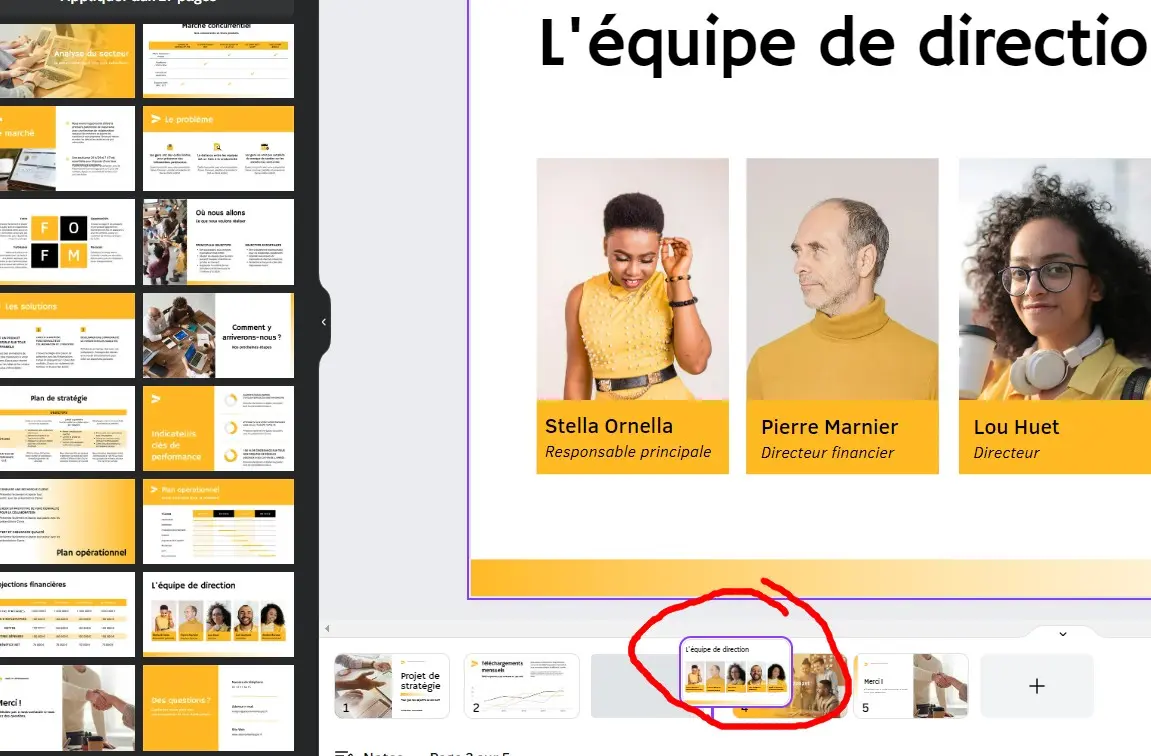
Task: Apply the 'Le problème' template page
Action: click(x=219, y=149)
